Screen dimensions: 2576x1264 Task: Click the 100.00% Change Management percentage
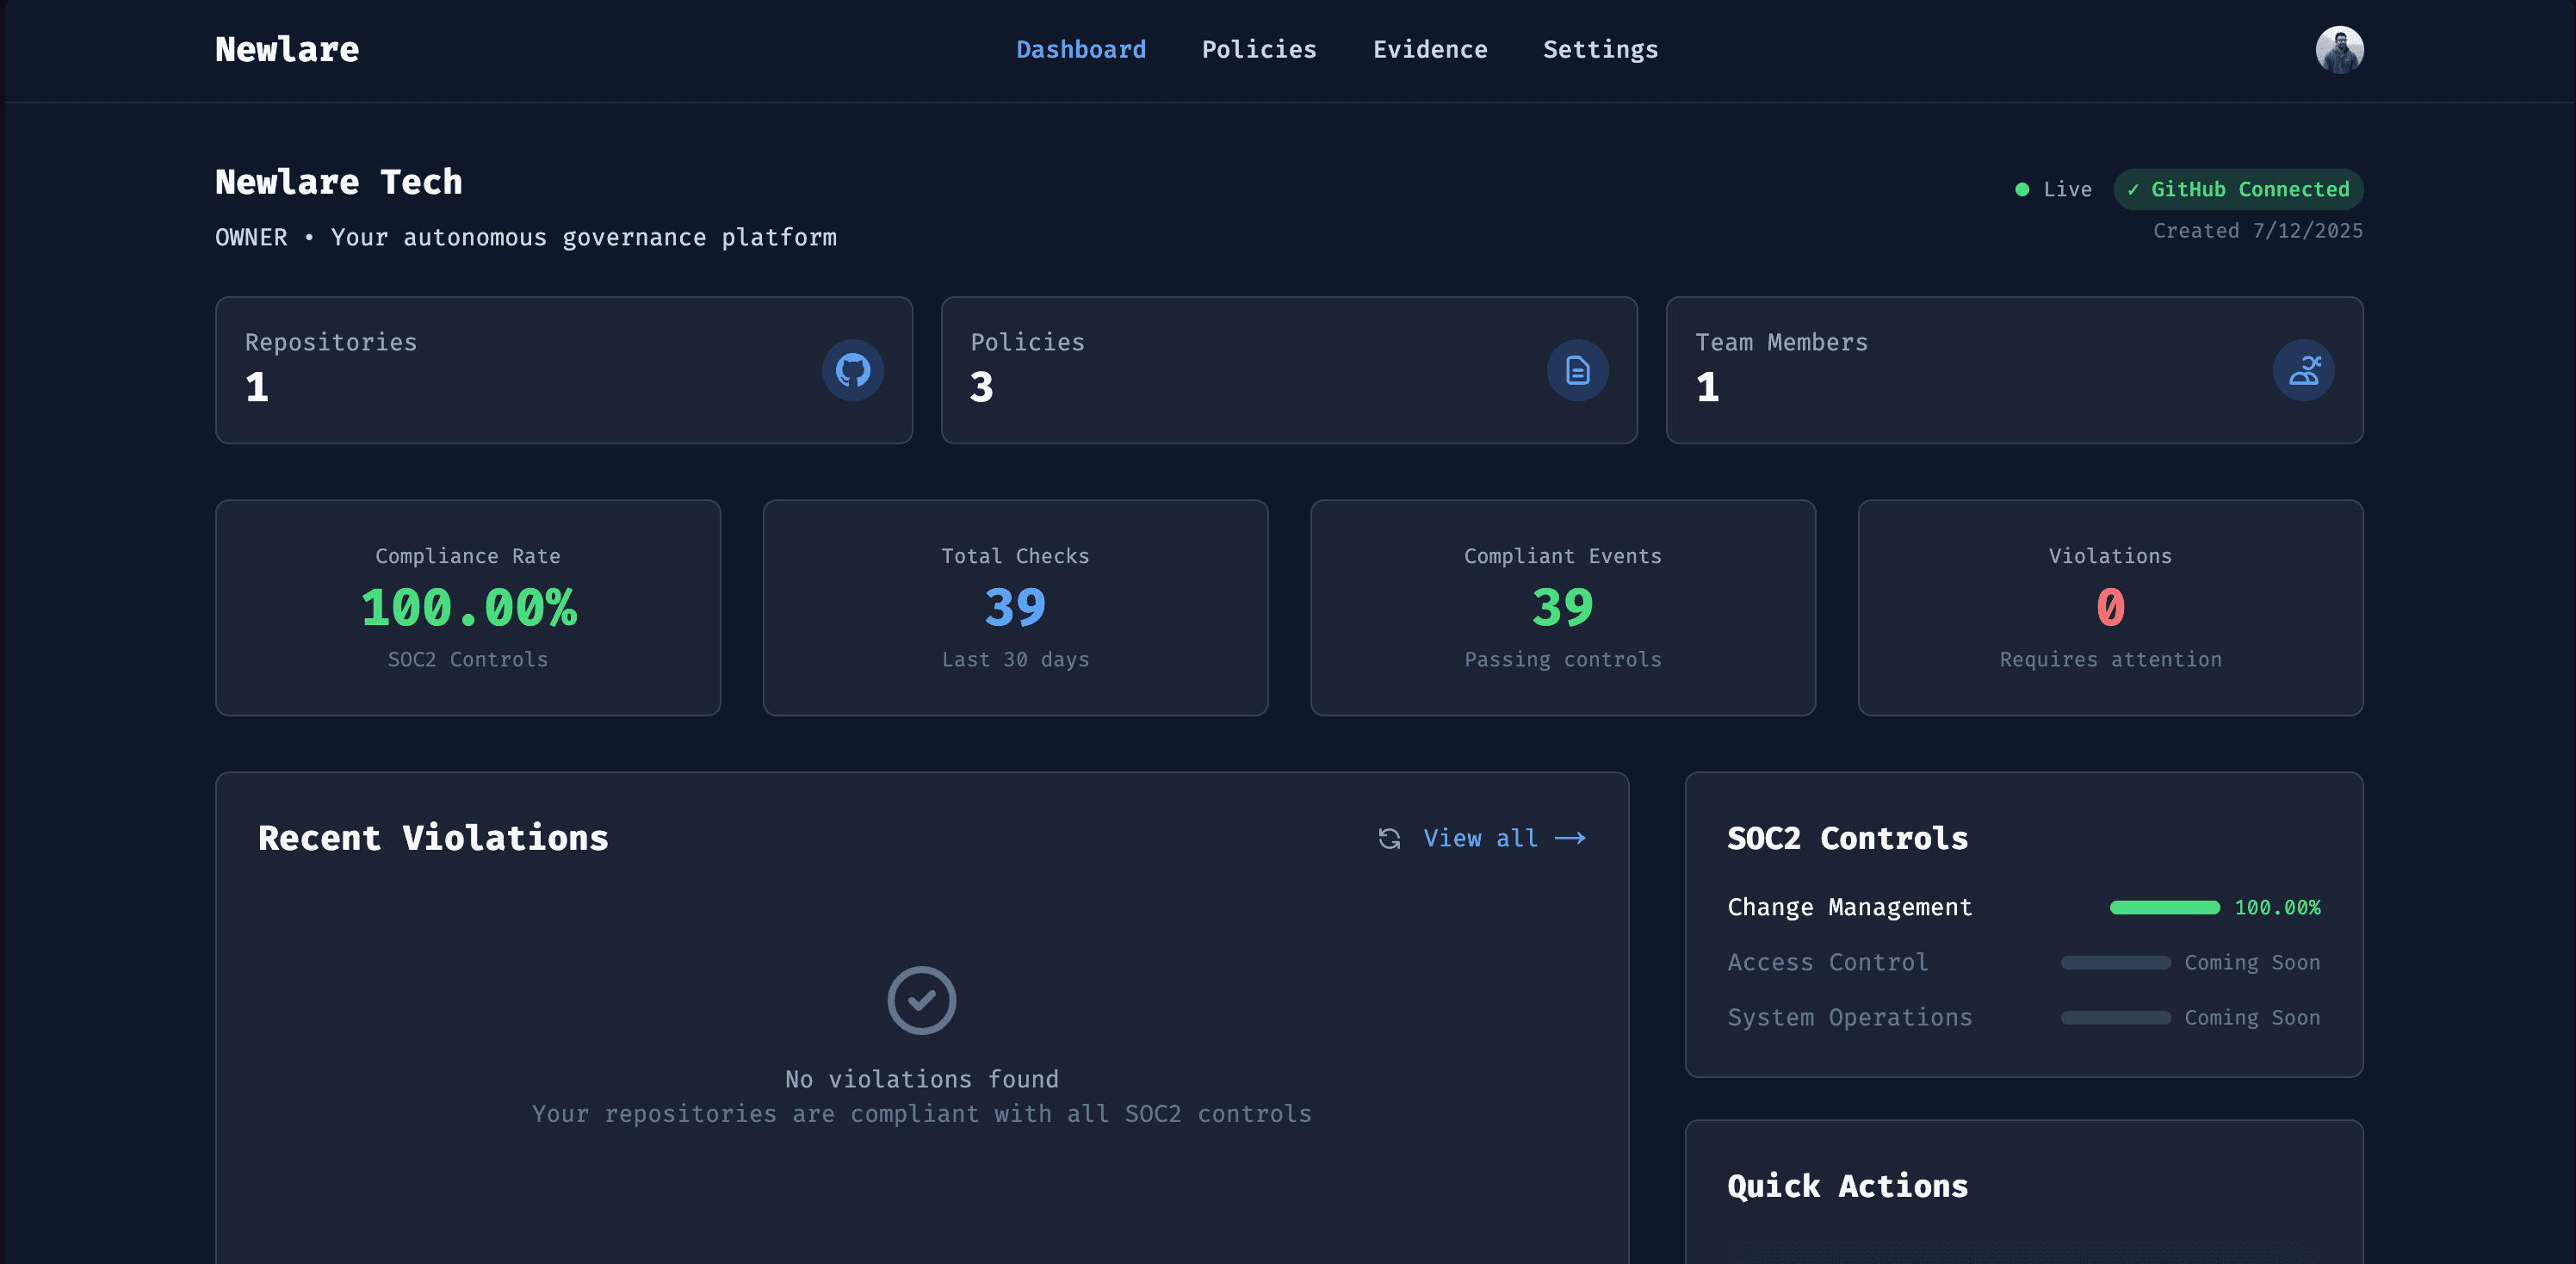[x=2277, y=907]
